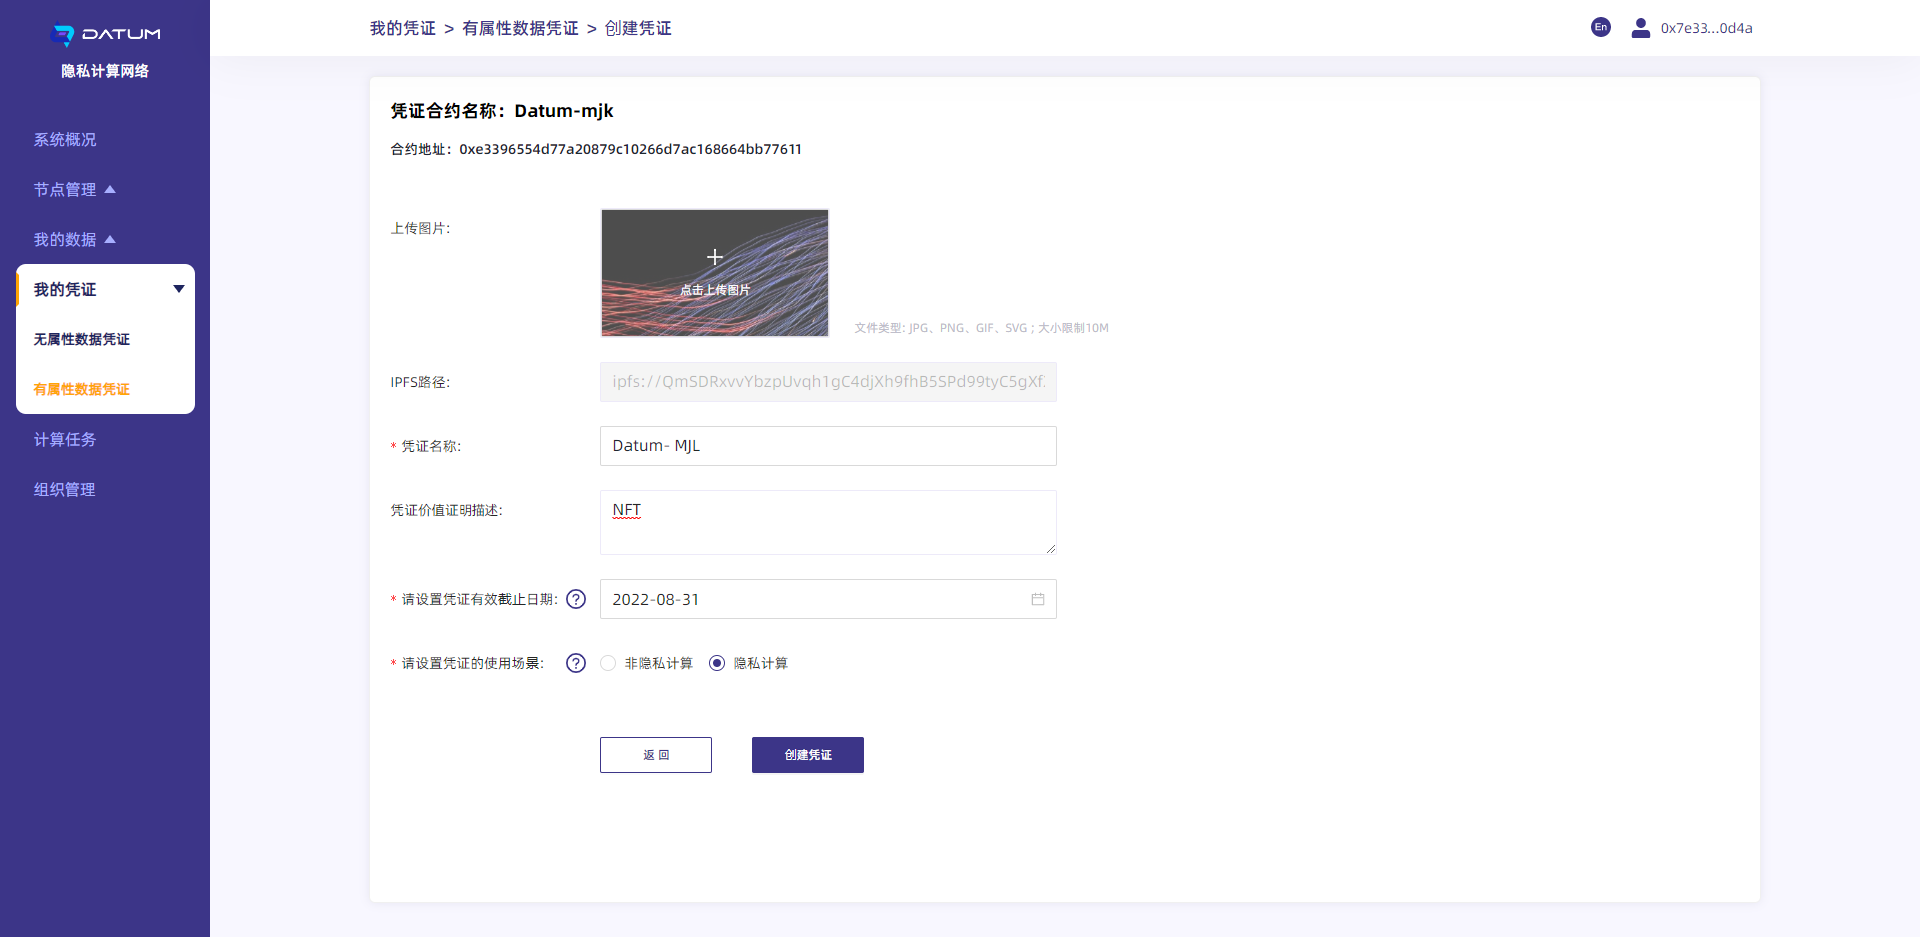Expand the 我的数据 menu arrow

click(110, 239)
